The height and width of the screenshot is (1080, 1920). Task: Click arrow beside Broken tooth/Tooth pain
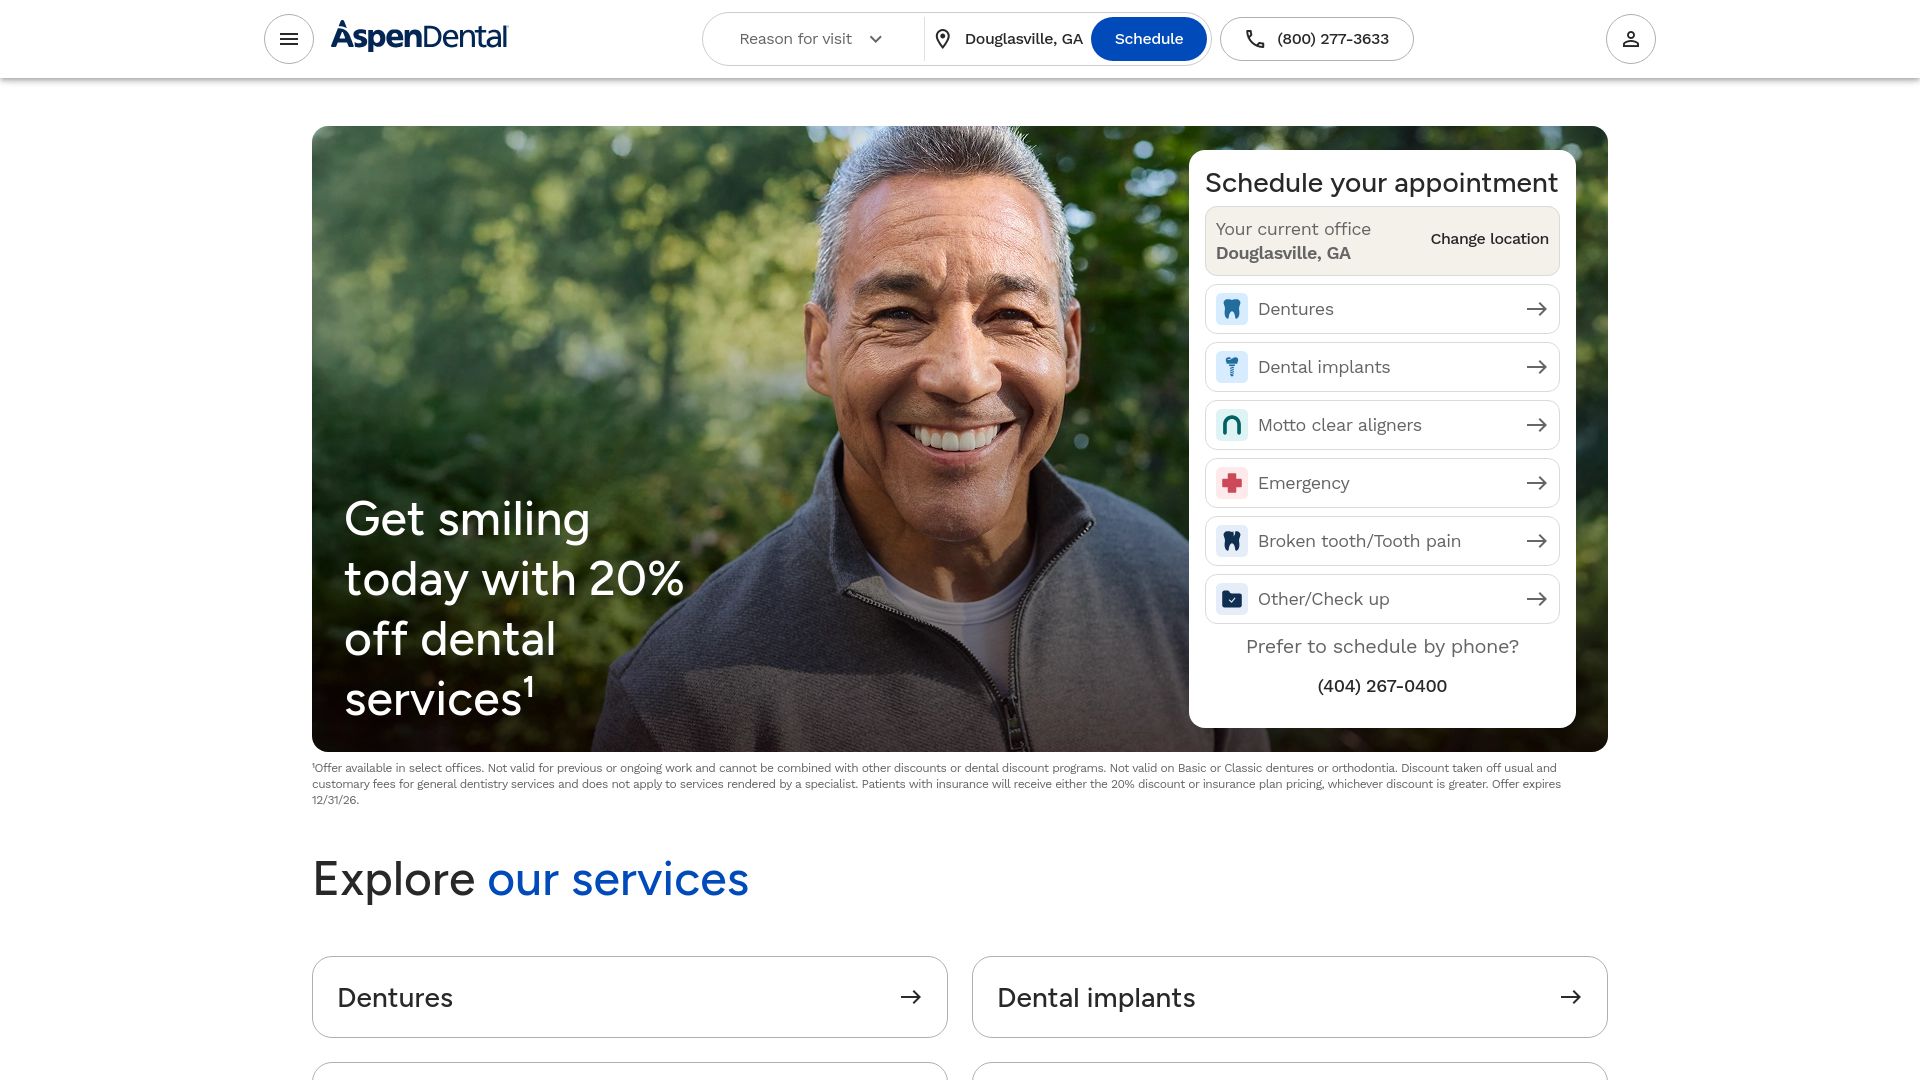pos(1537,541)
